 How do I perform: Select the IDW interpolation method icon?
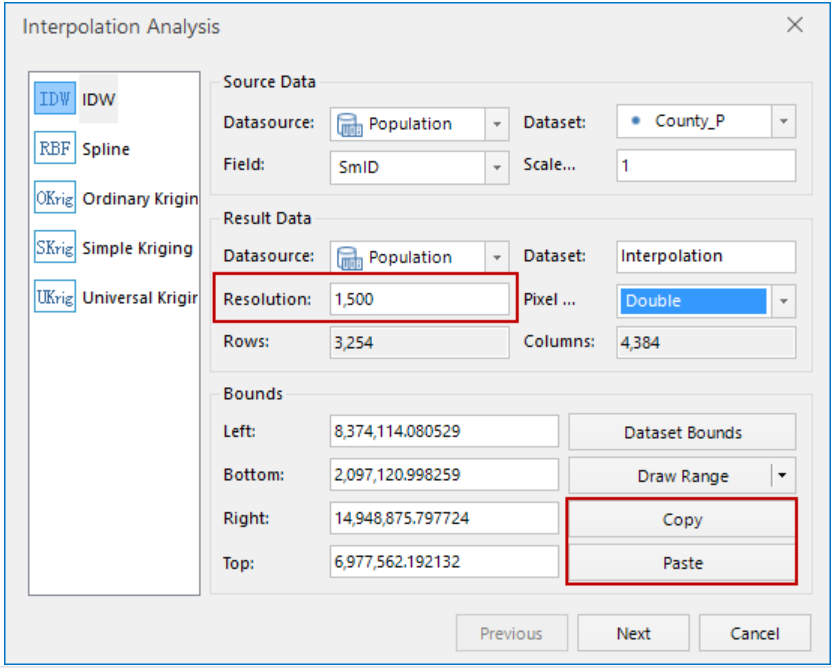54,99
